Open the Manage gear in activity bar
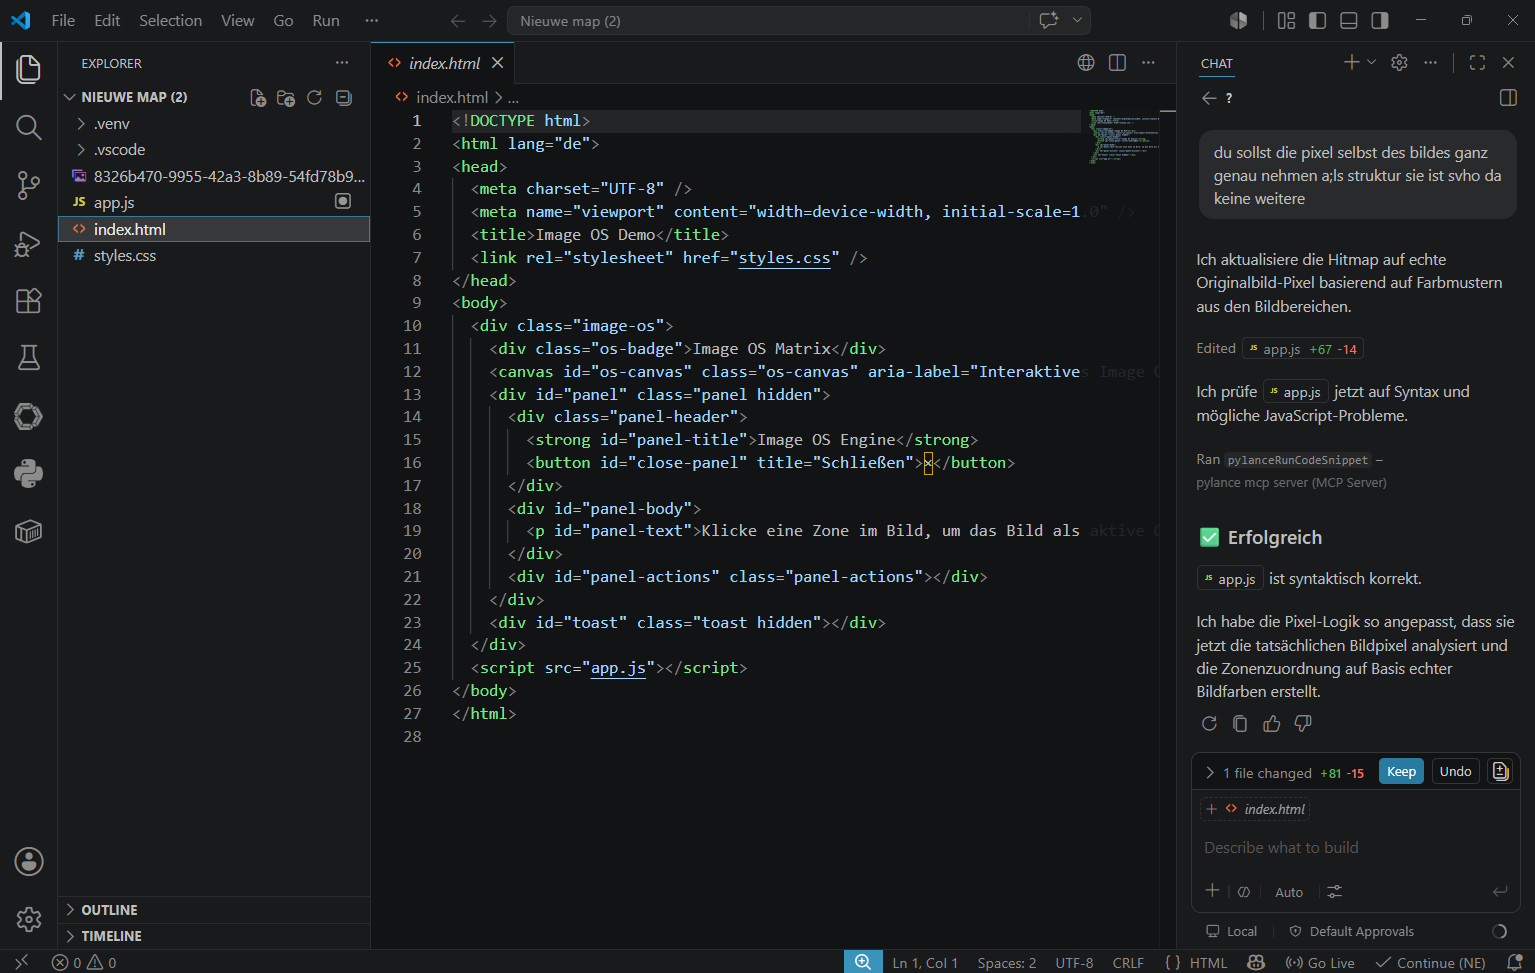The width and height of the screenshot is (1535, 973). (28, 919)
